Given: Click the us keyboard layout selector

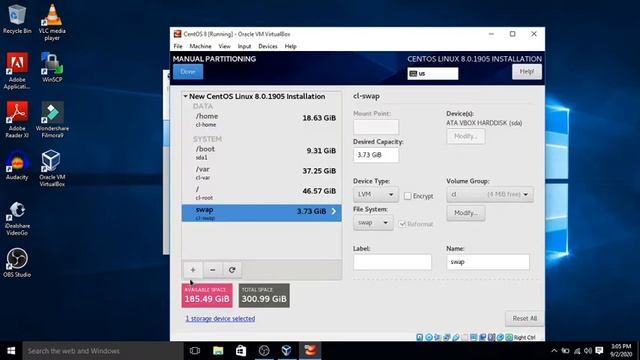Looking at the screenshot, I should 433,73.
